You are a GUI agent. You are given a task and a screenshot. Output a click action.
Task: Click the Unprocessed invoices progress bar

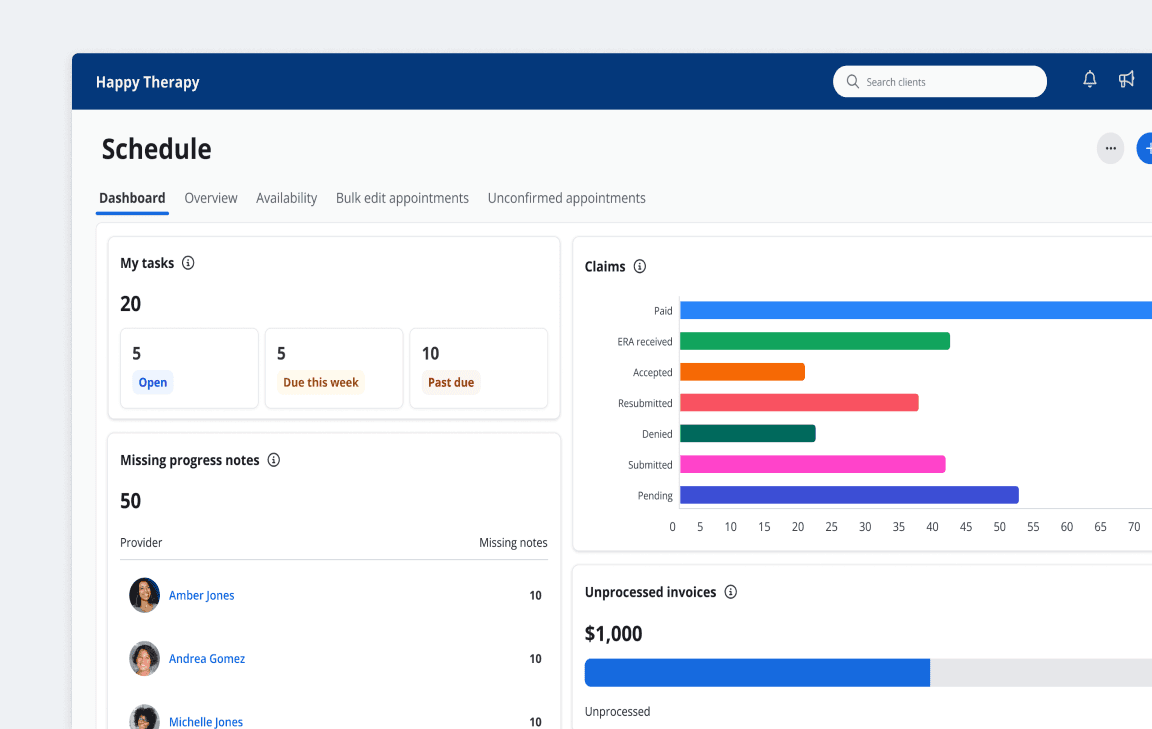point(756,672)
